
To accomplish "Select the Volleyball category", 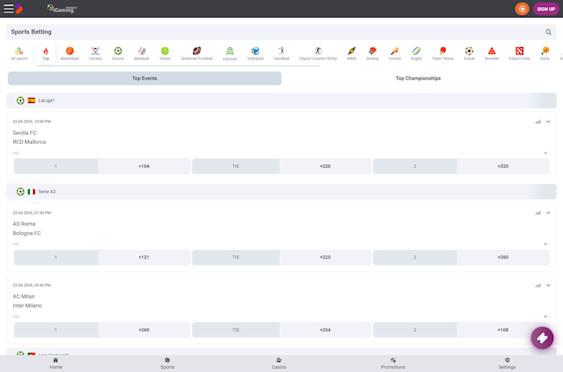I will (x=255, y=54).
